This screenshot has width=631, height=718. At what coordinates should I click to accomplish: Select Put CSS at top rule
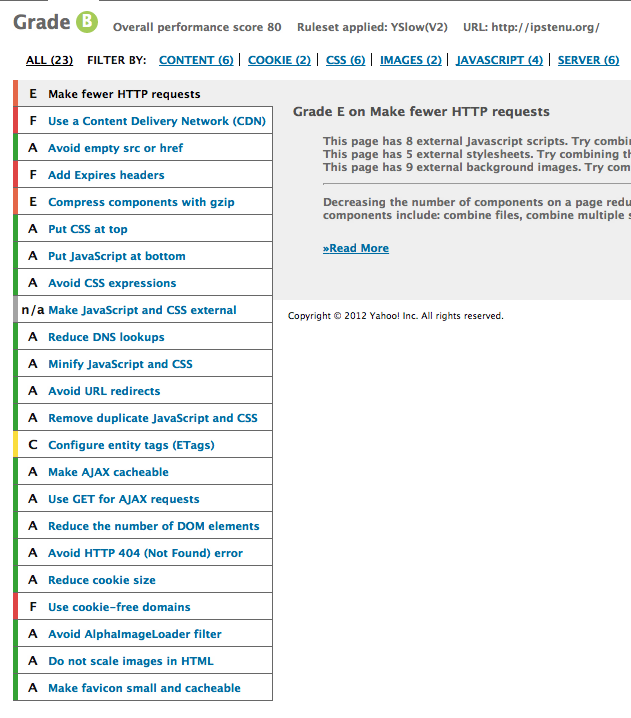88,229
